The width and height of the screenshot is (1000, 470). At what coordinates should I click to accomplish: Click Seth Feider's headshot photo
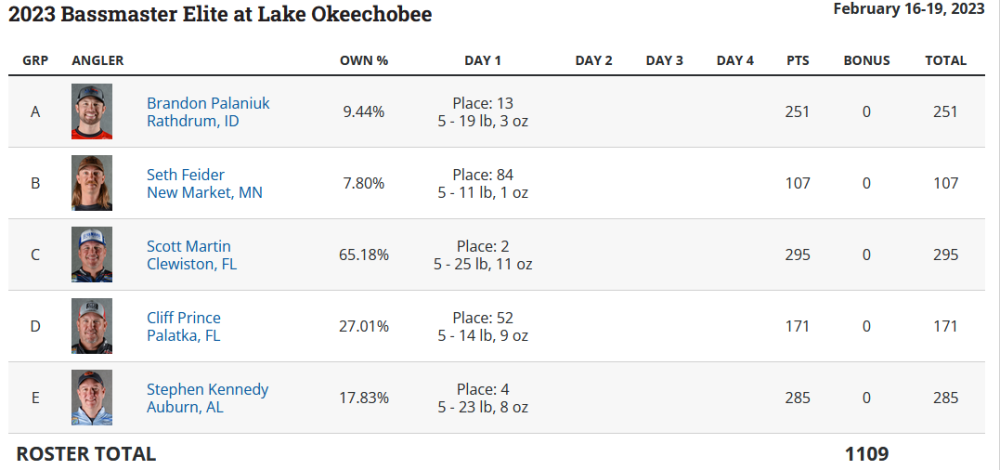click(92, 182)
